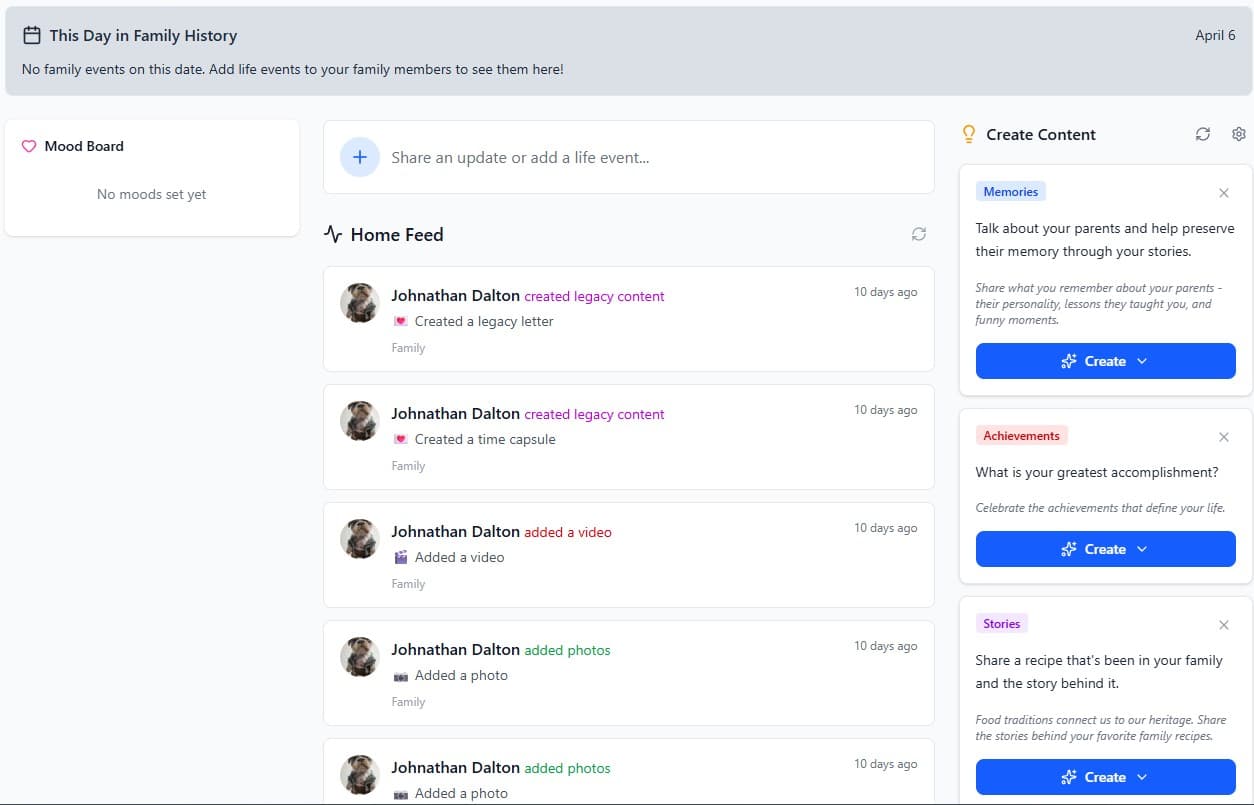Click avatar on the time capsule post
Image resolution: width=1254 pixels, height=805 pixels.
360,421
